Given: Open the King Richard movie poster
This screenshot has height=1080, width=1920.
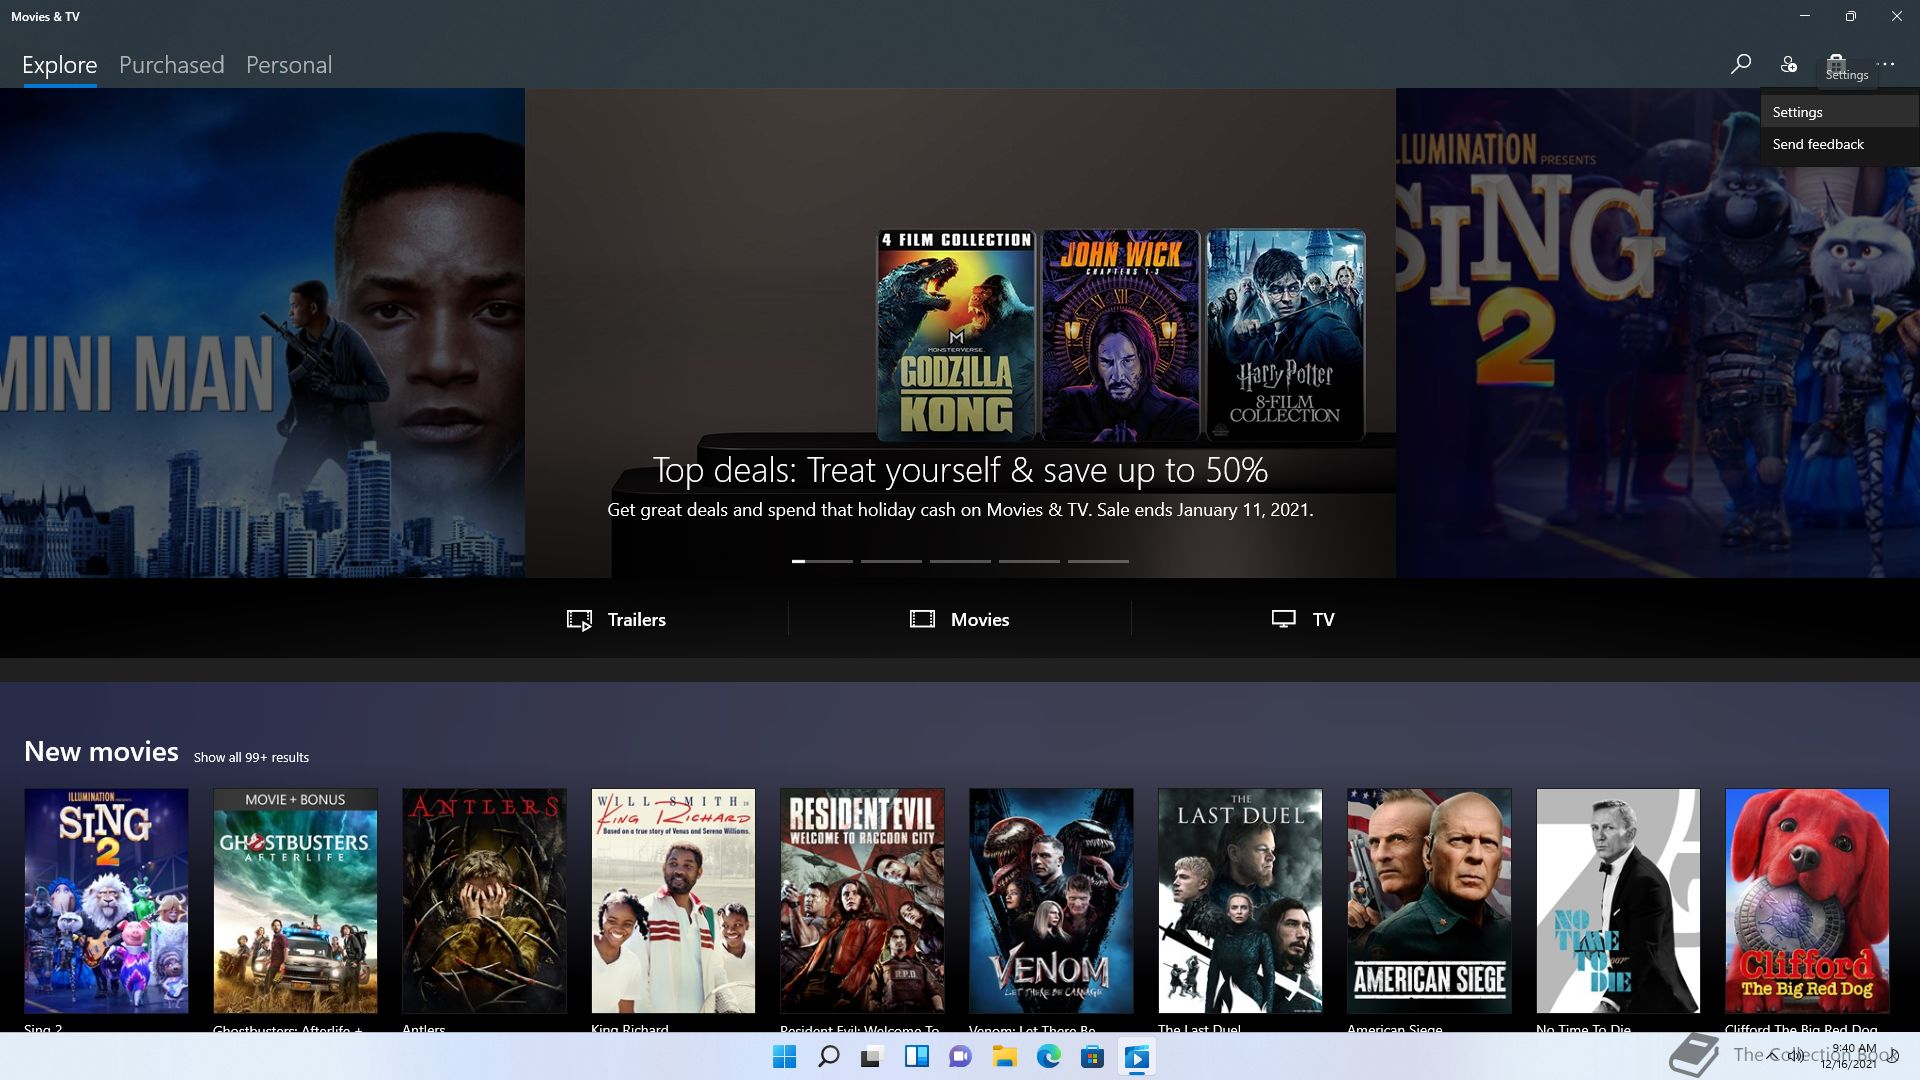Looking at the screenshot, I should pos(673,901).
